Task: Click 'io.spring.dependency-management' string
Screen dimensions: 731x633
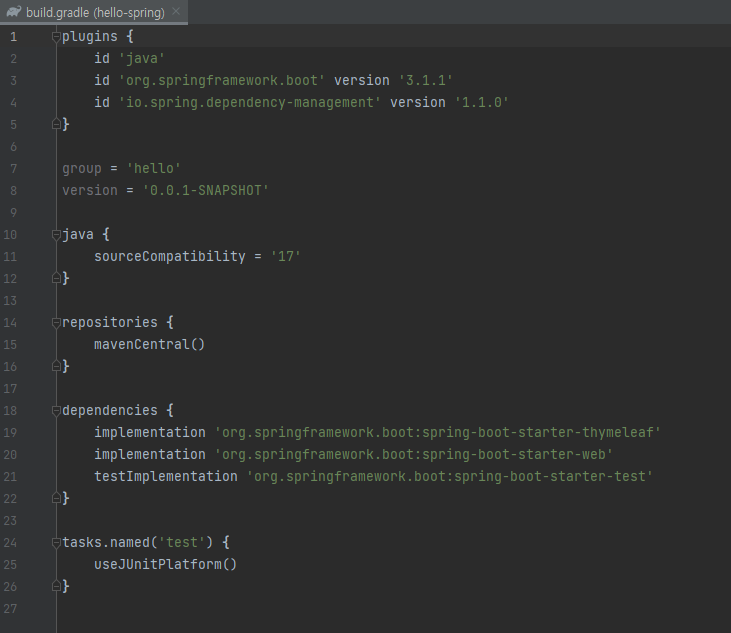Action: [x=250, y=103]
